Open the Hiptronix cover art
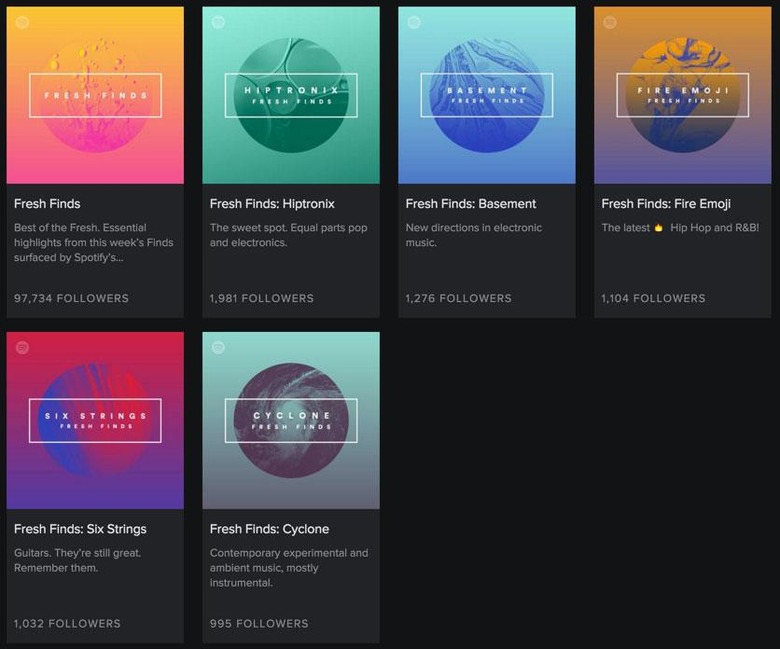 pos(291,95)
